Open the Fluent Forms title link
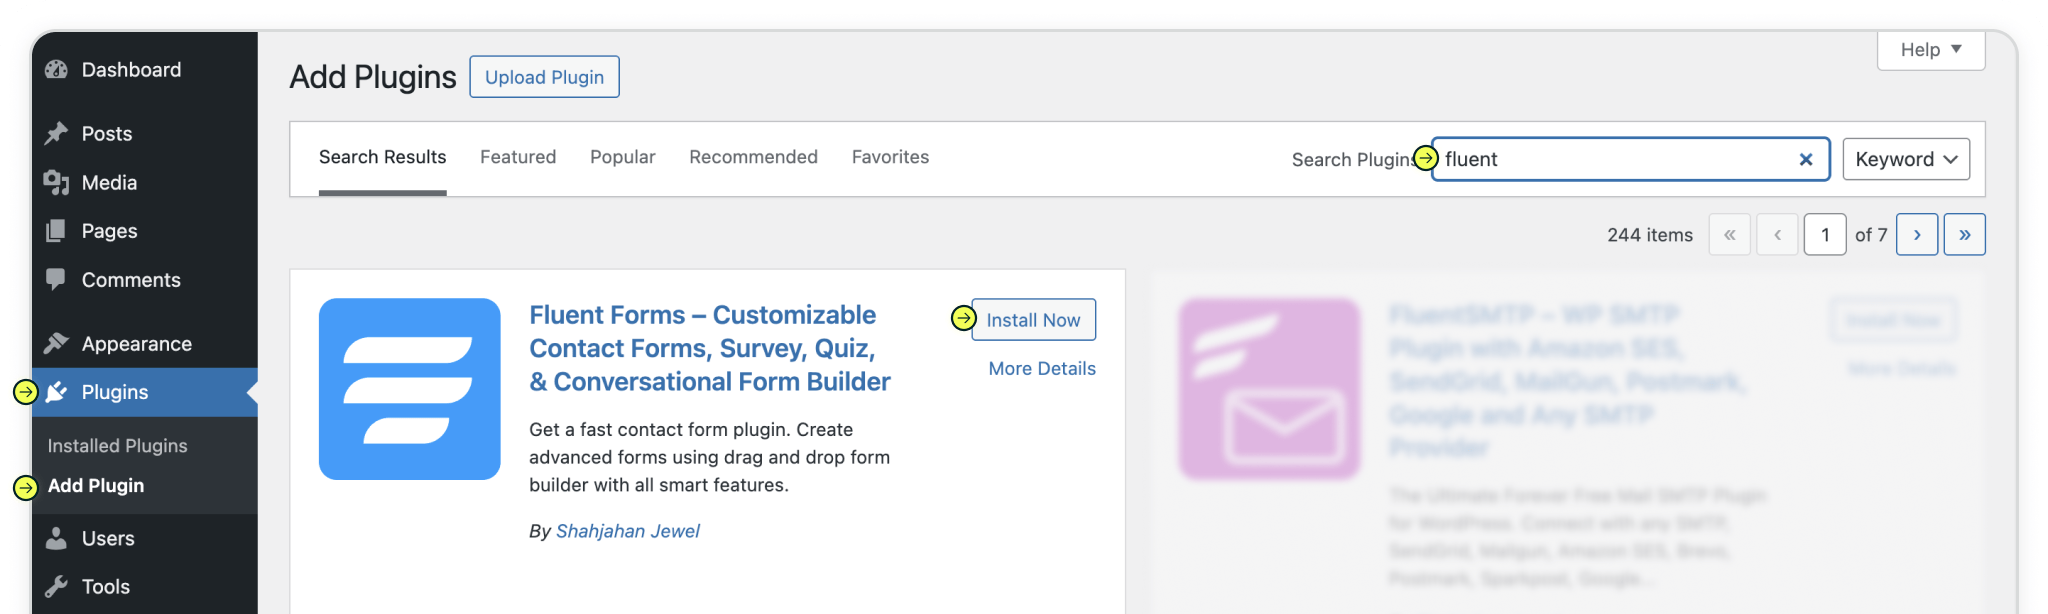2048x614 pixels. (x=709, y=348)
